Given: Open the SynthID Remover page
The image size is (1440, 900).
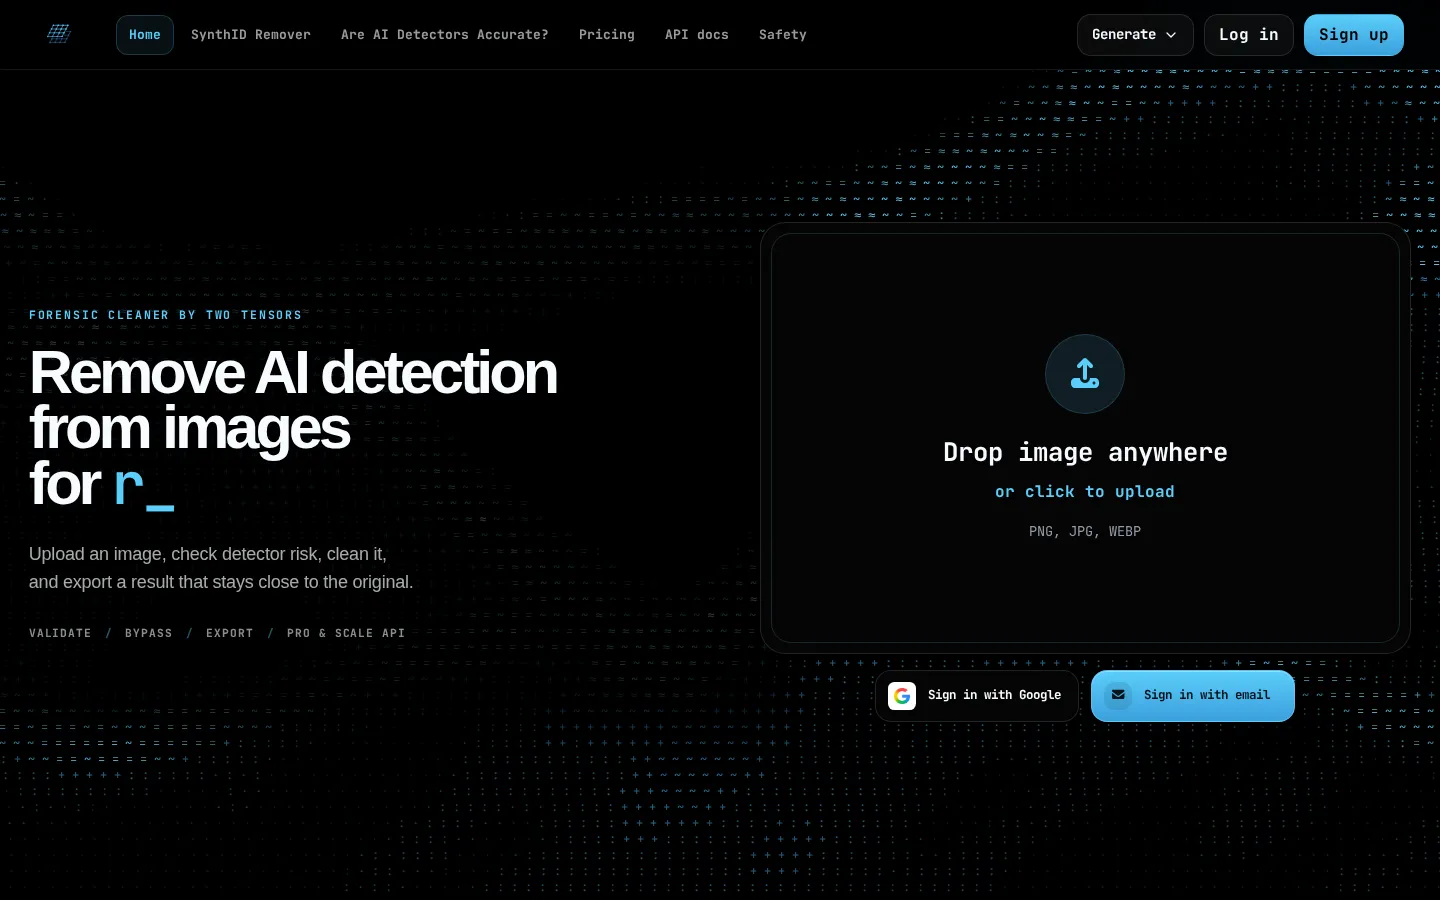Looking at the screenshot, I should 251,35.
